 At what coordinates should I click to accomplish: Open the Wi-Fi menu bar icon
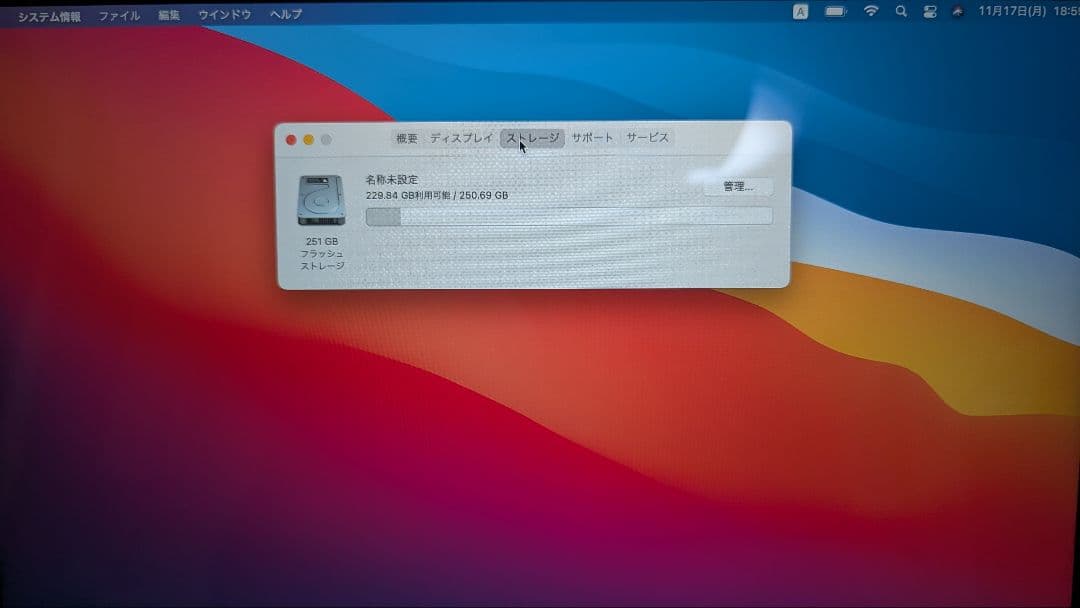[x=871, y=12]
